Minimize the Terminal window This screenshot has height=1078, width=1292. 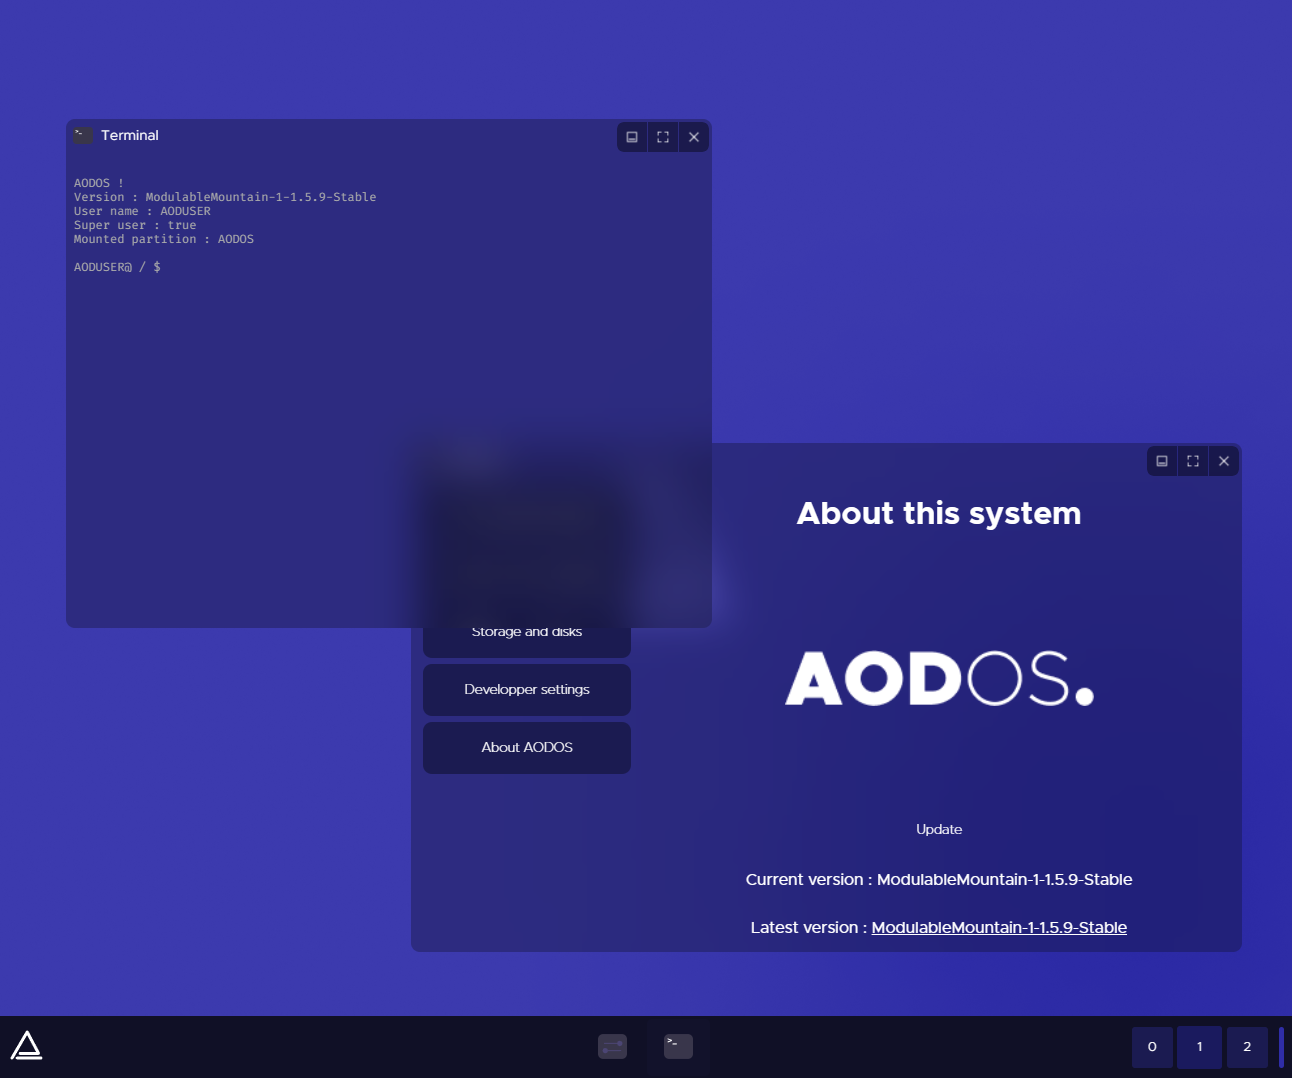(632, 137)
